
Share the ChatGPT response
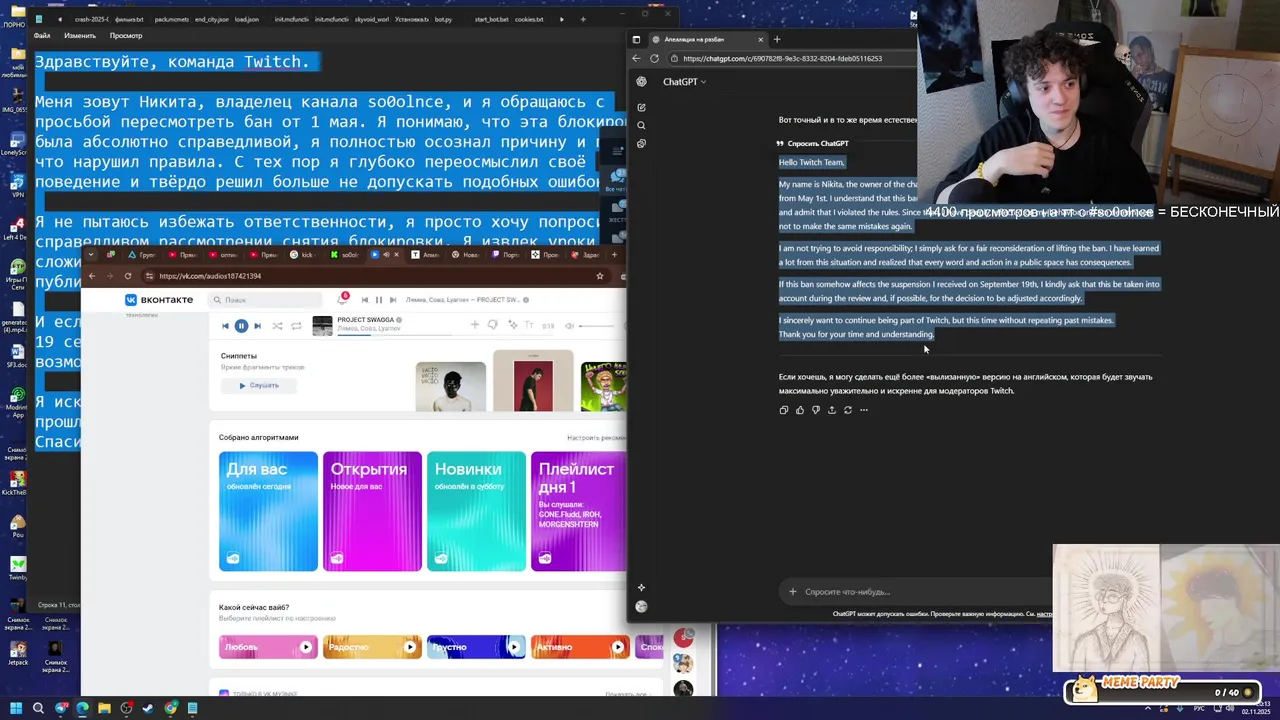(x=831, y=410)
